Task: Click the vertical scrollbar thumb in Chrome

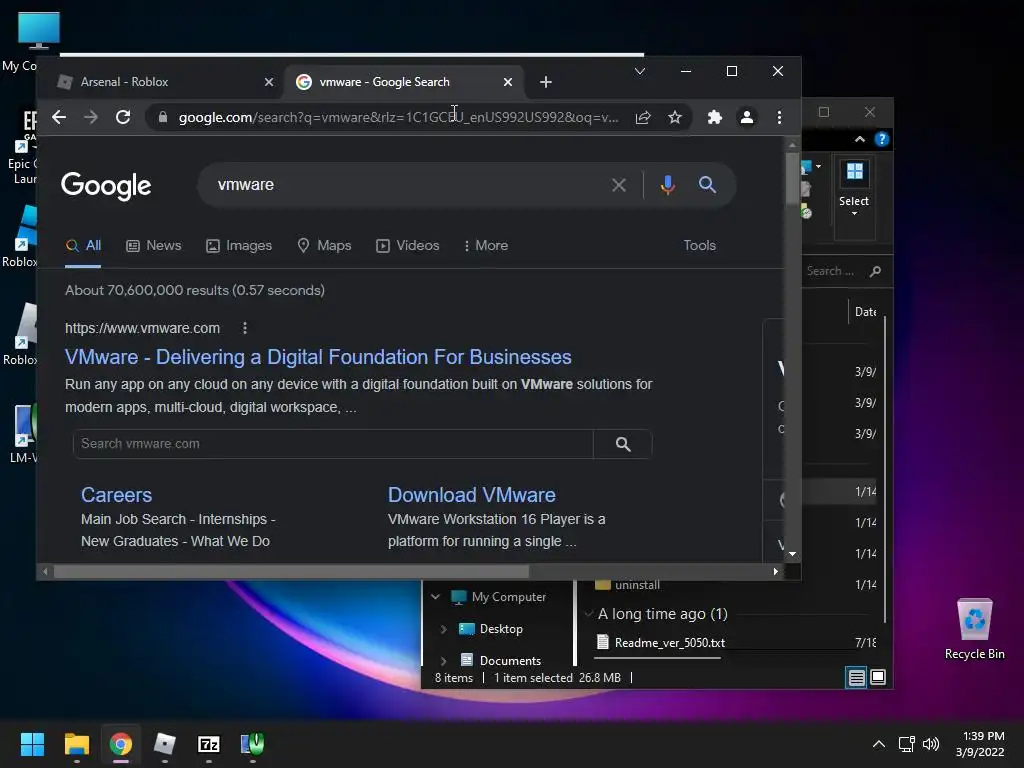Action: pyautogui.click(x=792, y=179)
